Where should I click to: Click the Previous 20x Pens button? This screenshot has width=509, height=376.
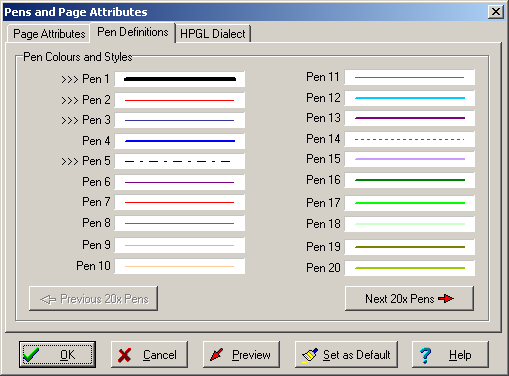(x=93, y=299)
